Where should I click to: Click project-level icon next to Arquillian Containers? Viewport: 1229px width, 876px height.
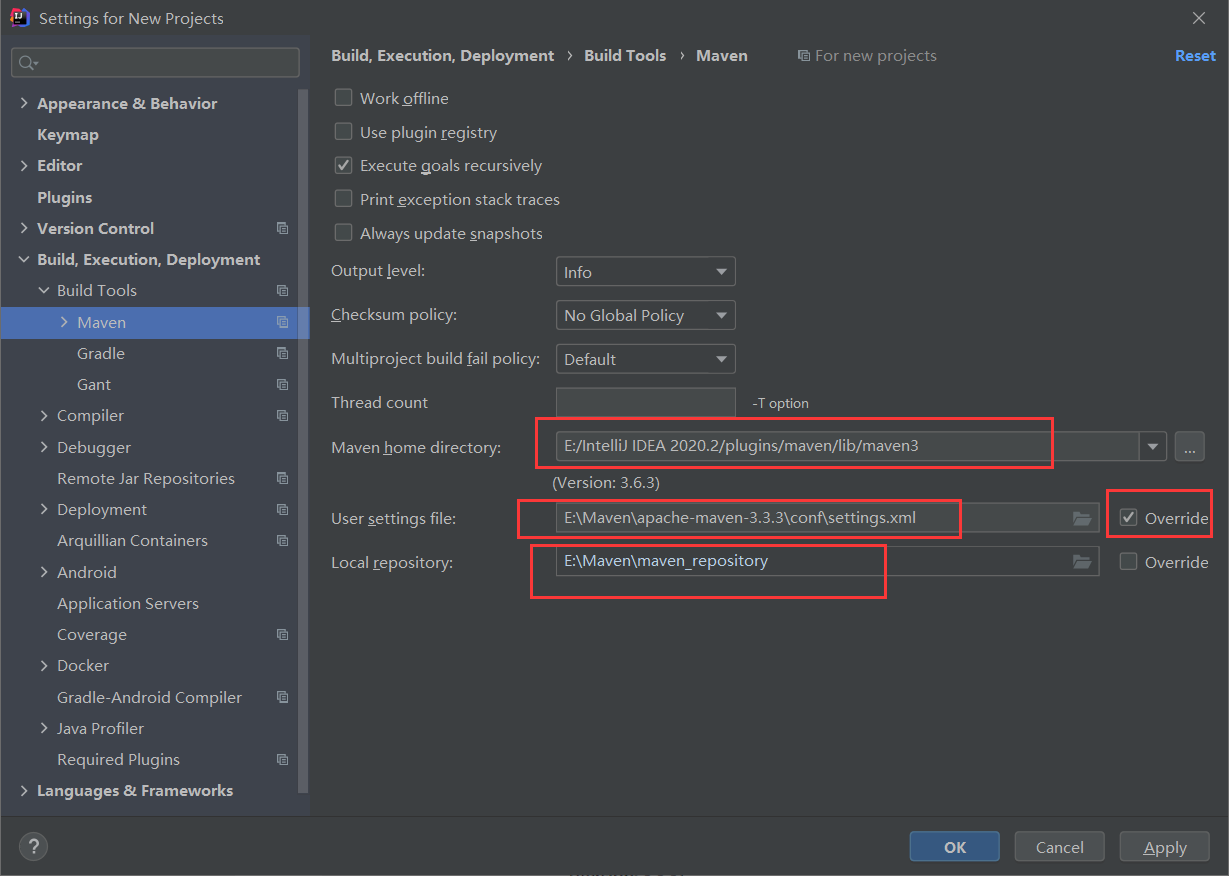[282, 540]
